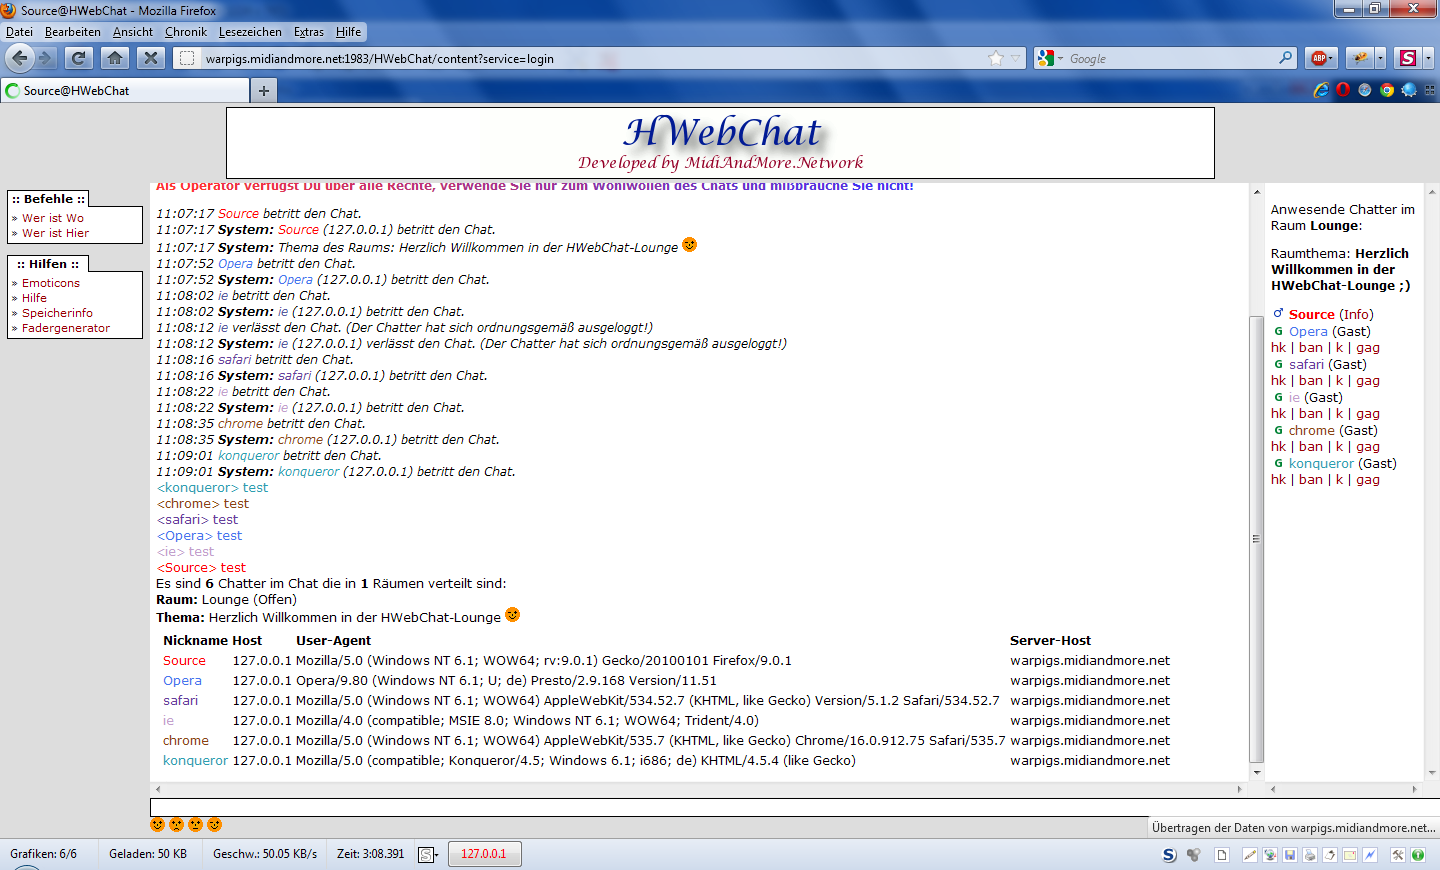The height and width of the screenshot is (870, 1440).
Task: Click the Fadergenerator link
Action: click(x=66, y=328)
